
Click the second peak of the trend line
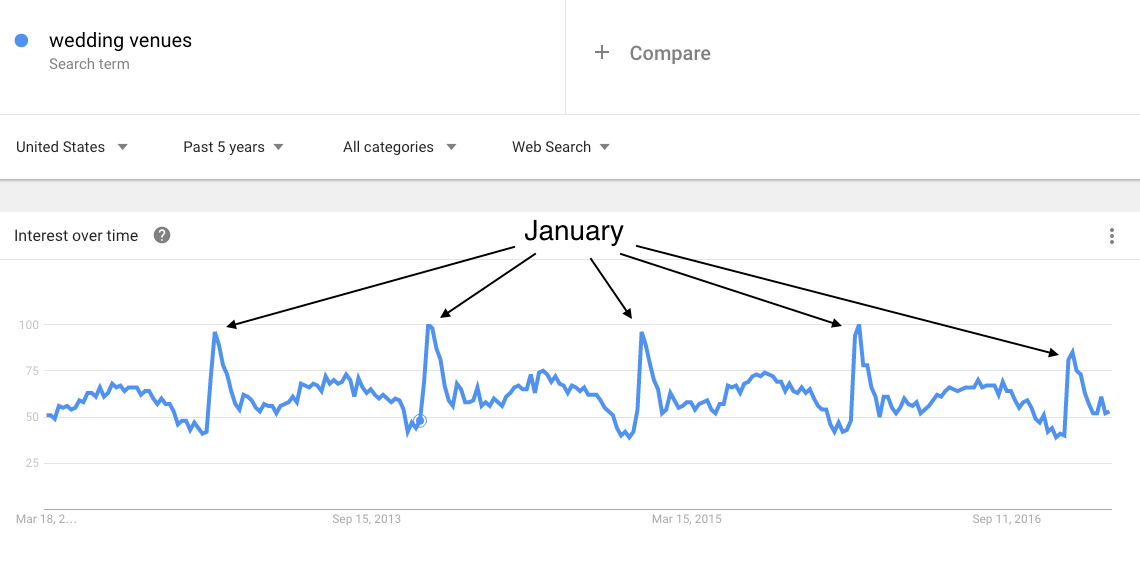[x=429, y=326]
